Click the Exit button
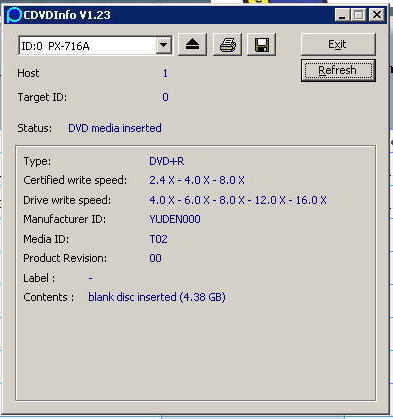Viewport: 393px width, 419px height. 338,44
